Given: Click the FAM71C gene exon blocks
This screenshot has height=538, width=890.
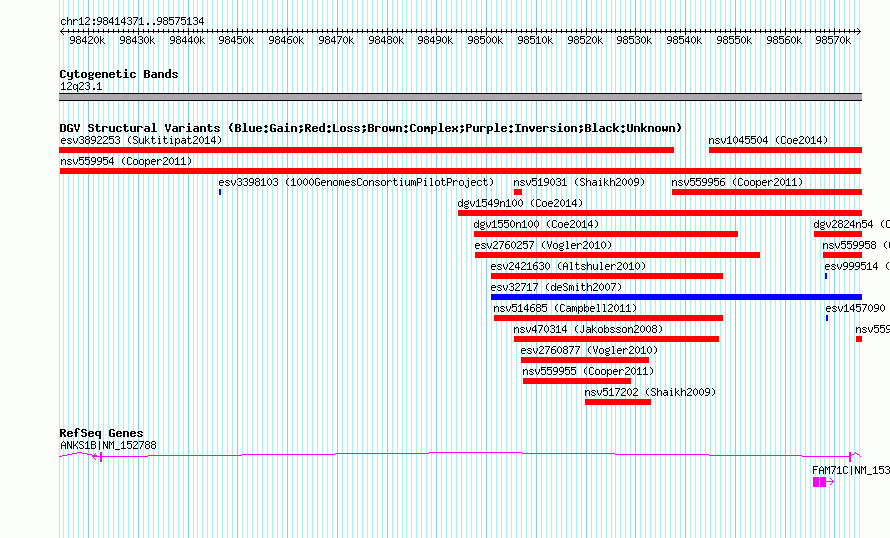Looking at the screenshot, I should tap(820, 482).
